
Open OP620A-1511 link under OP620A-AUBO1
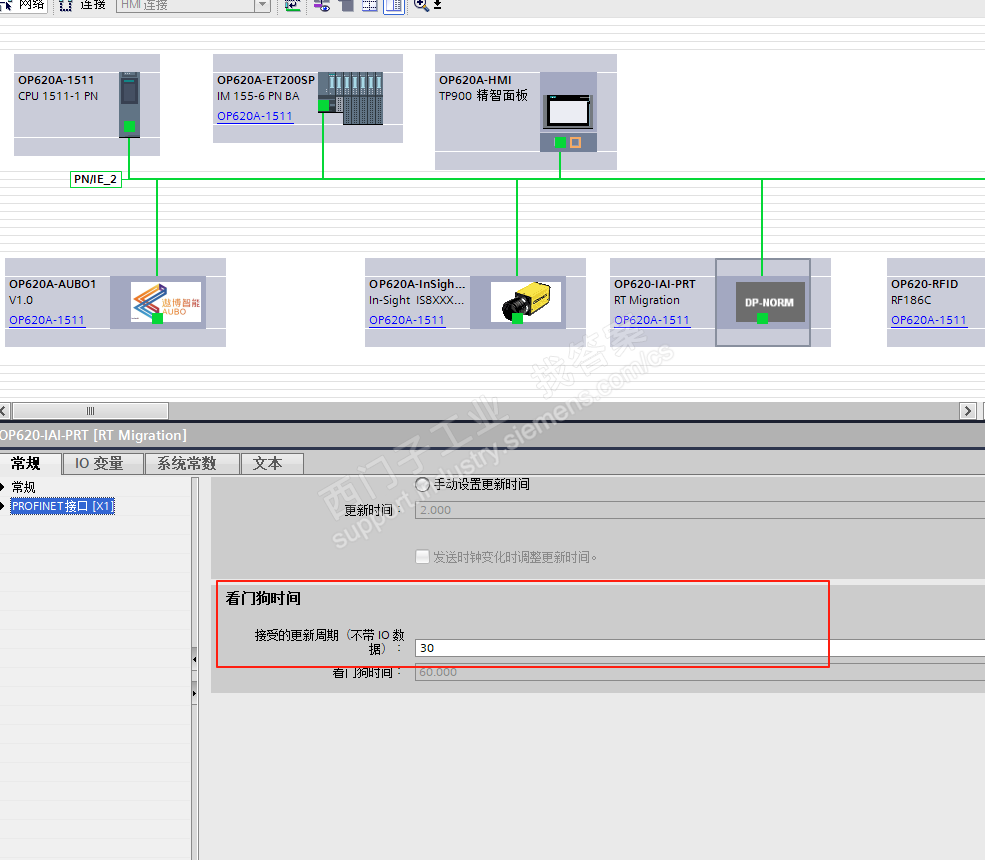click(47, 320)
